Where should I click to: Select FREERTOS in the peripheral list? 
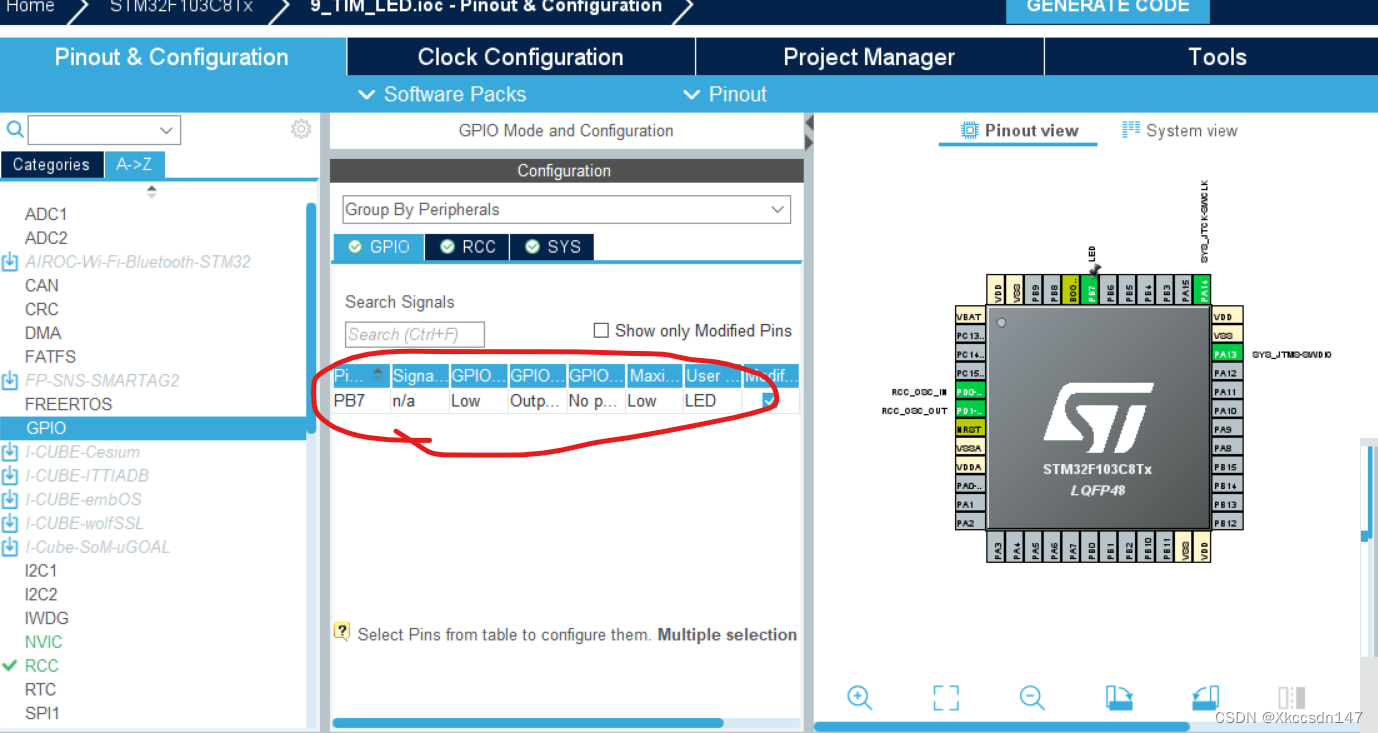(x=68, y=404)
